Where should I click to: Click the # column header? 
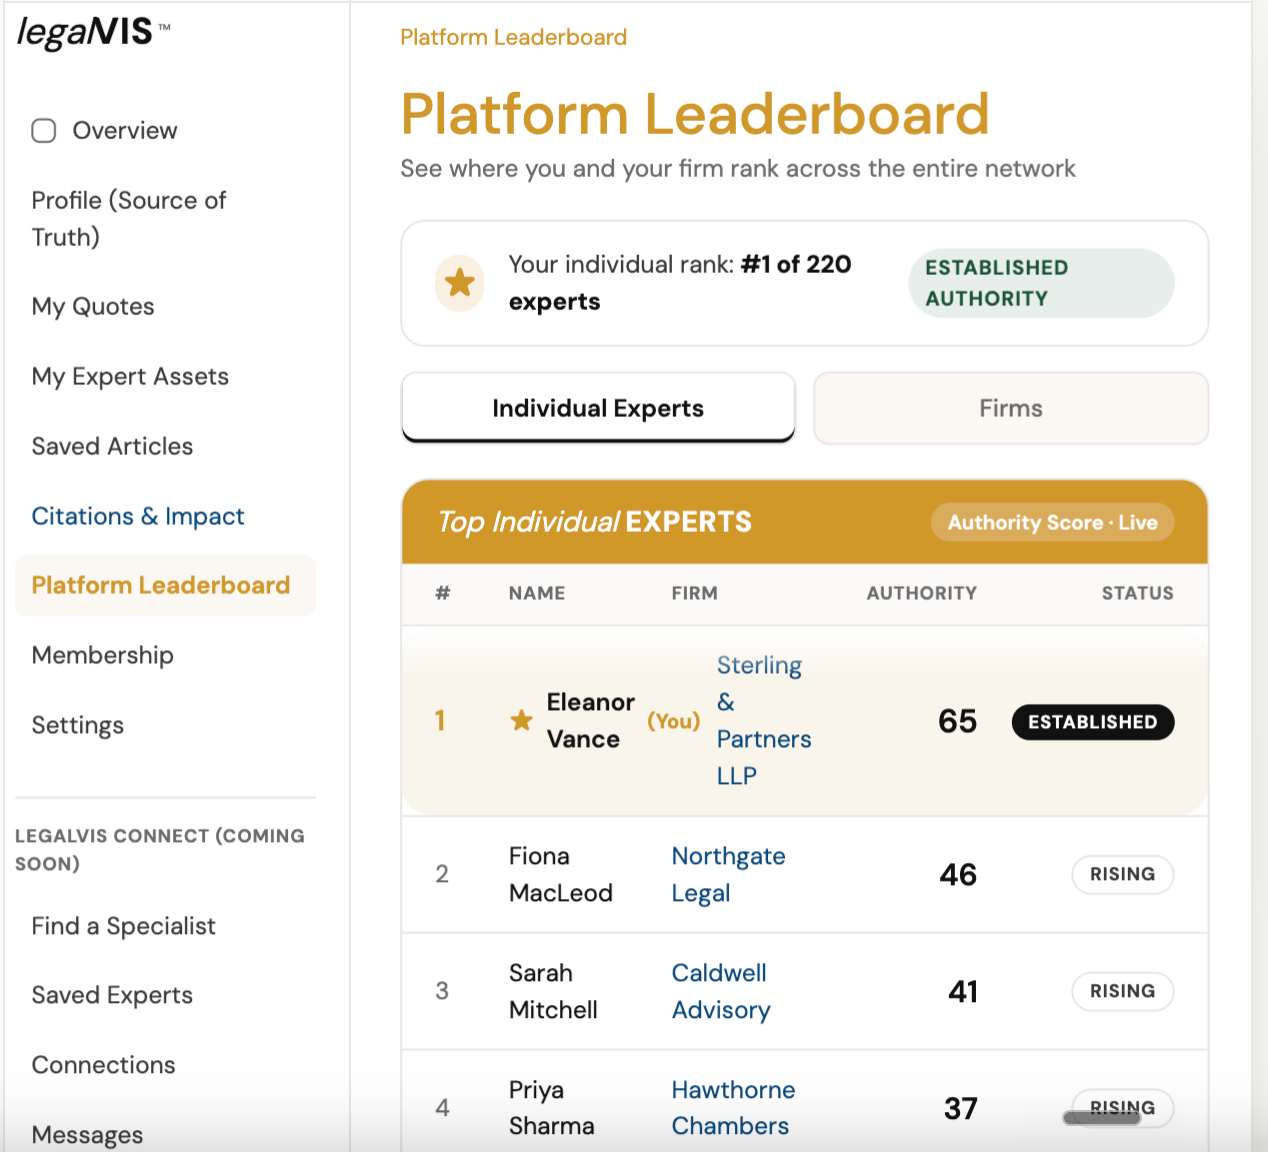pos(443,593)
